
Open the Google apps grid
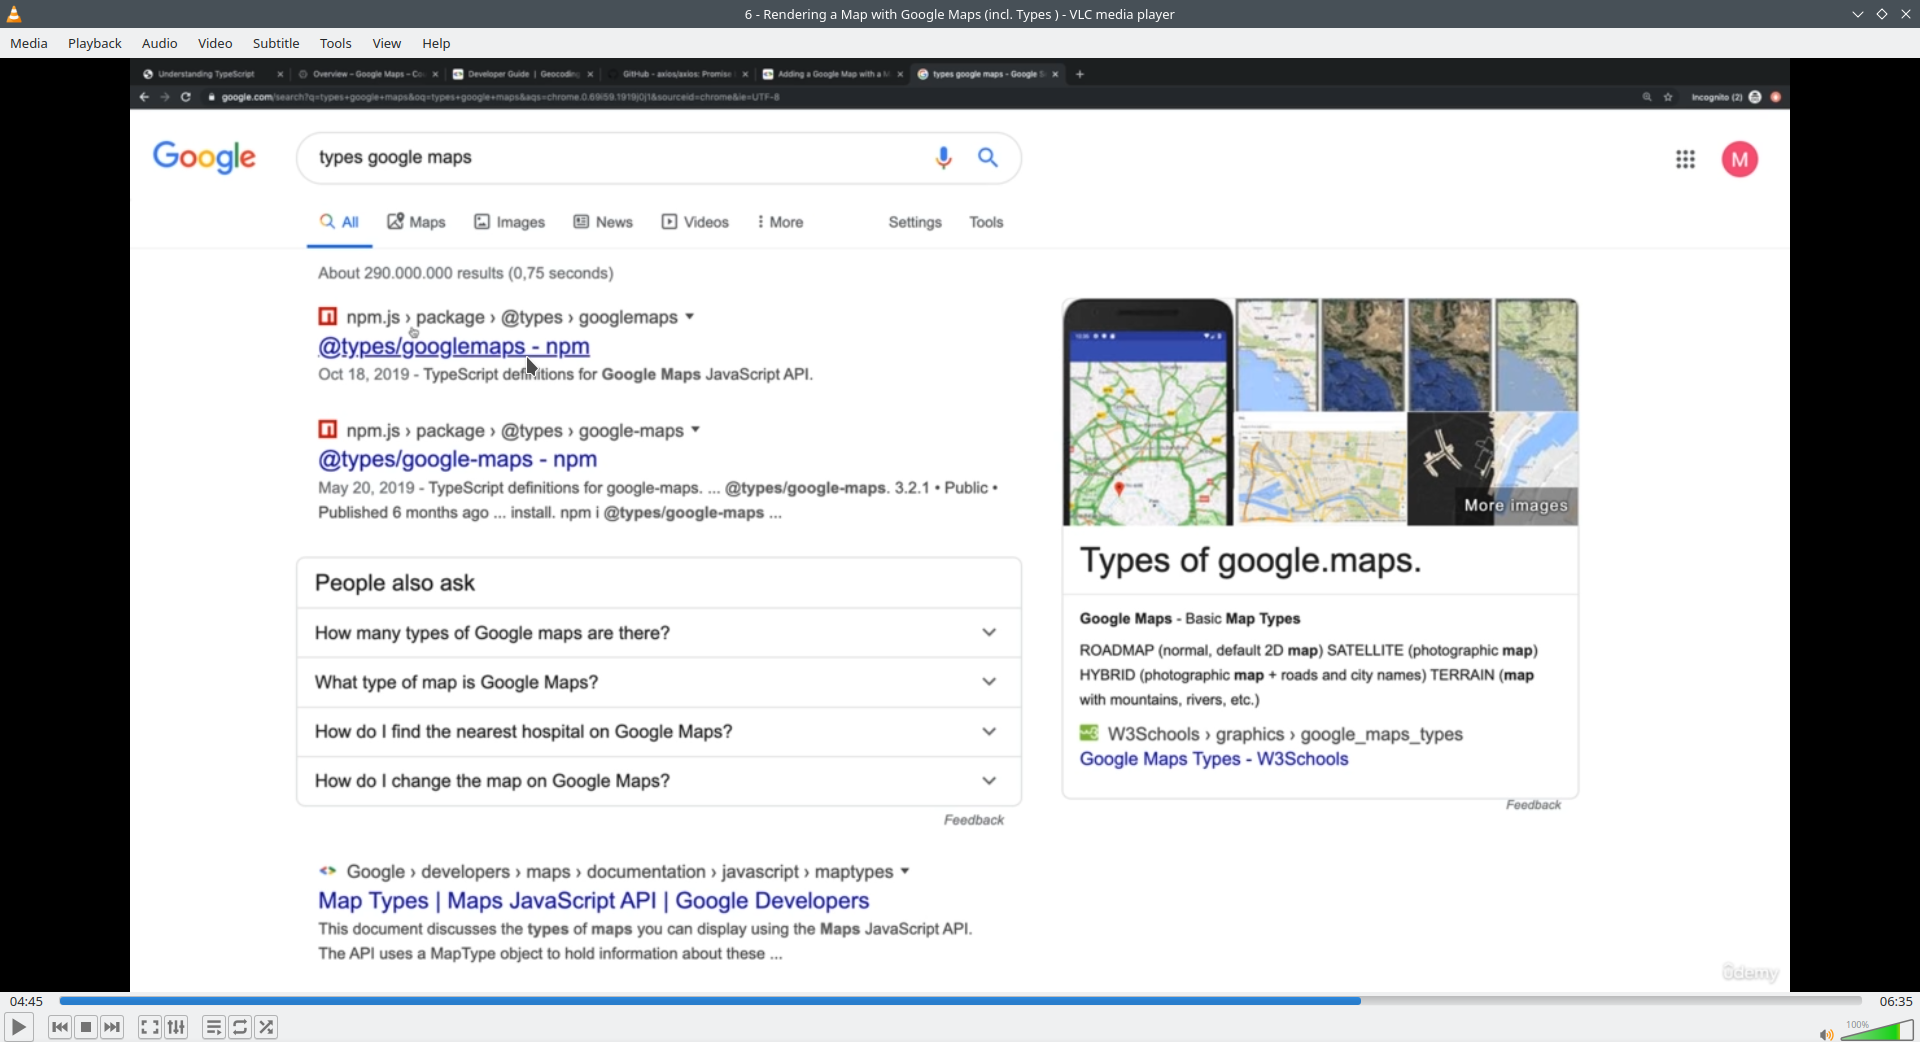1686,160
